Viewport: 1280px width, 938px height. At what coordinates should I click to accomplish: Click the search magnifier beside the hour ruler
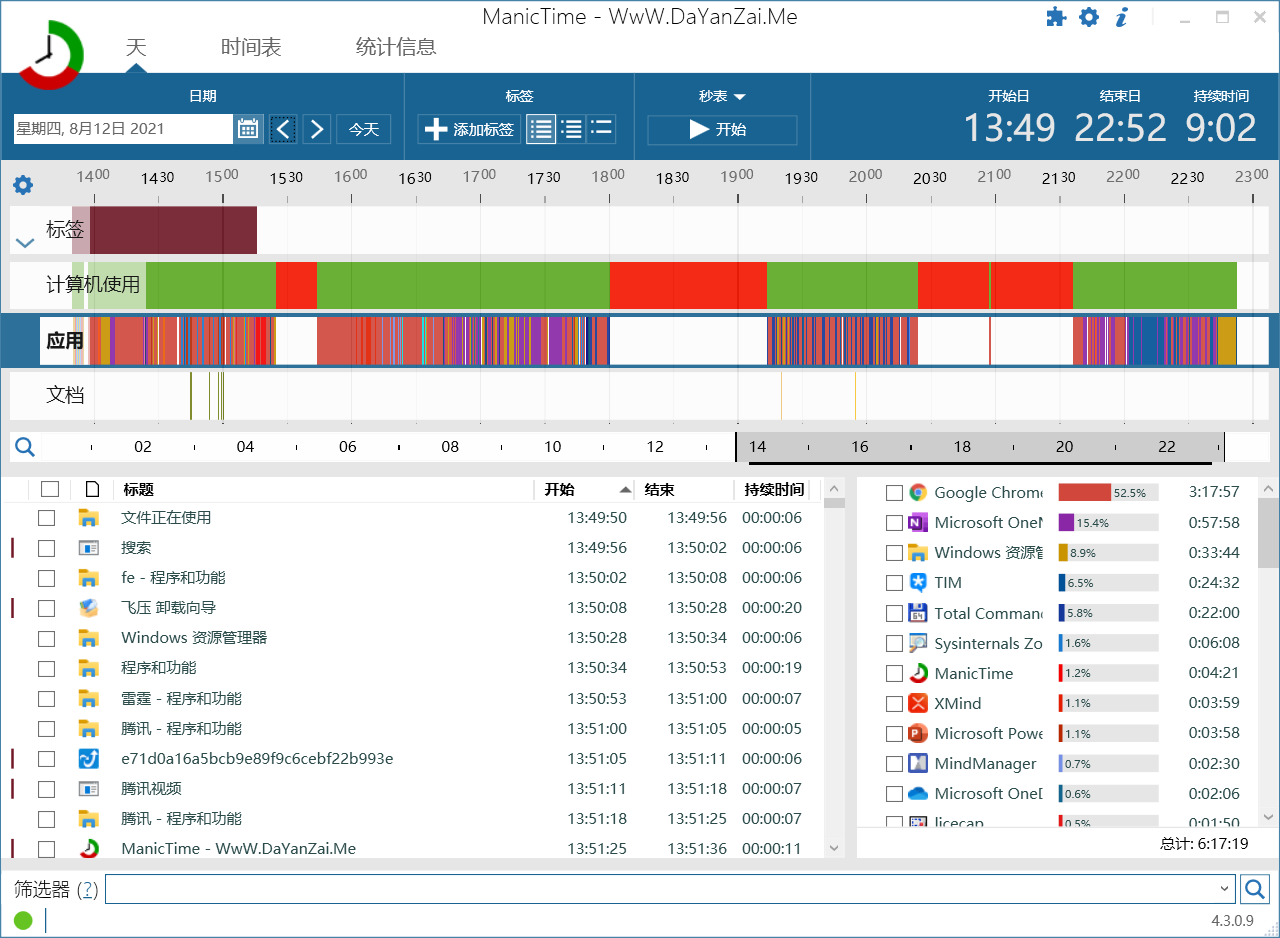[x=24, y=446]
